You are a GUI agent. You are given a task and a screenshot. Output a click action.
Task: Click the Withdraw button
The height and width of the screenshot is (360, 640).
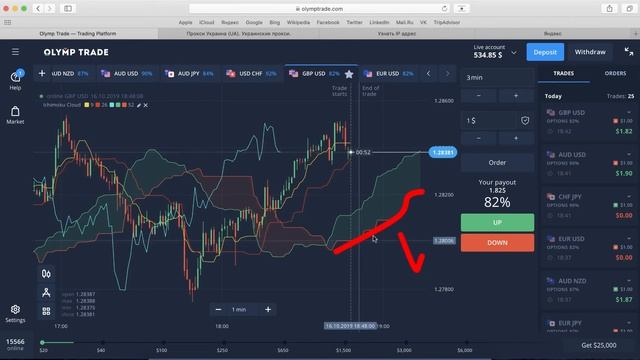pos(590,52)
